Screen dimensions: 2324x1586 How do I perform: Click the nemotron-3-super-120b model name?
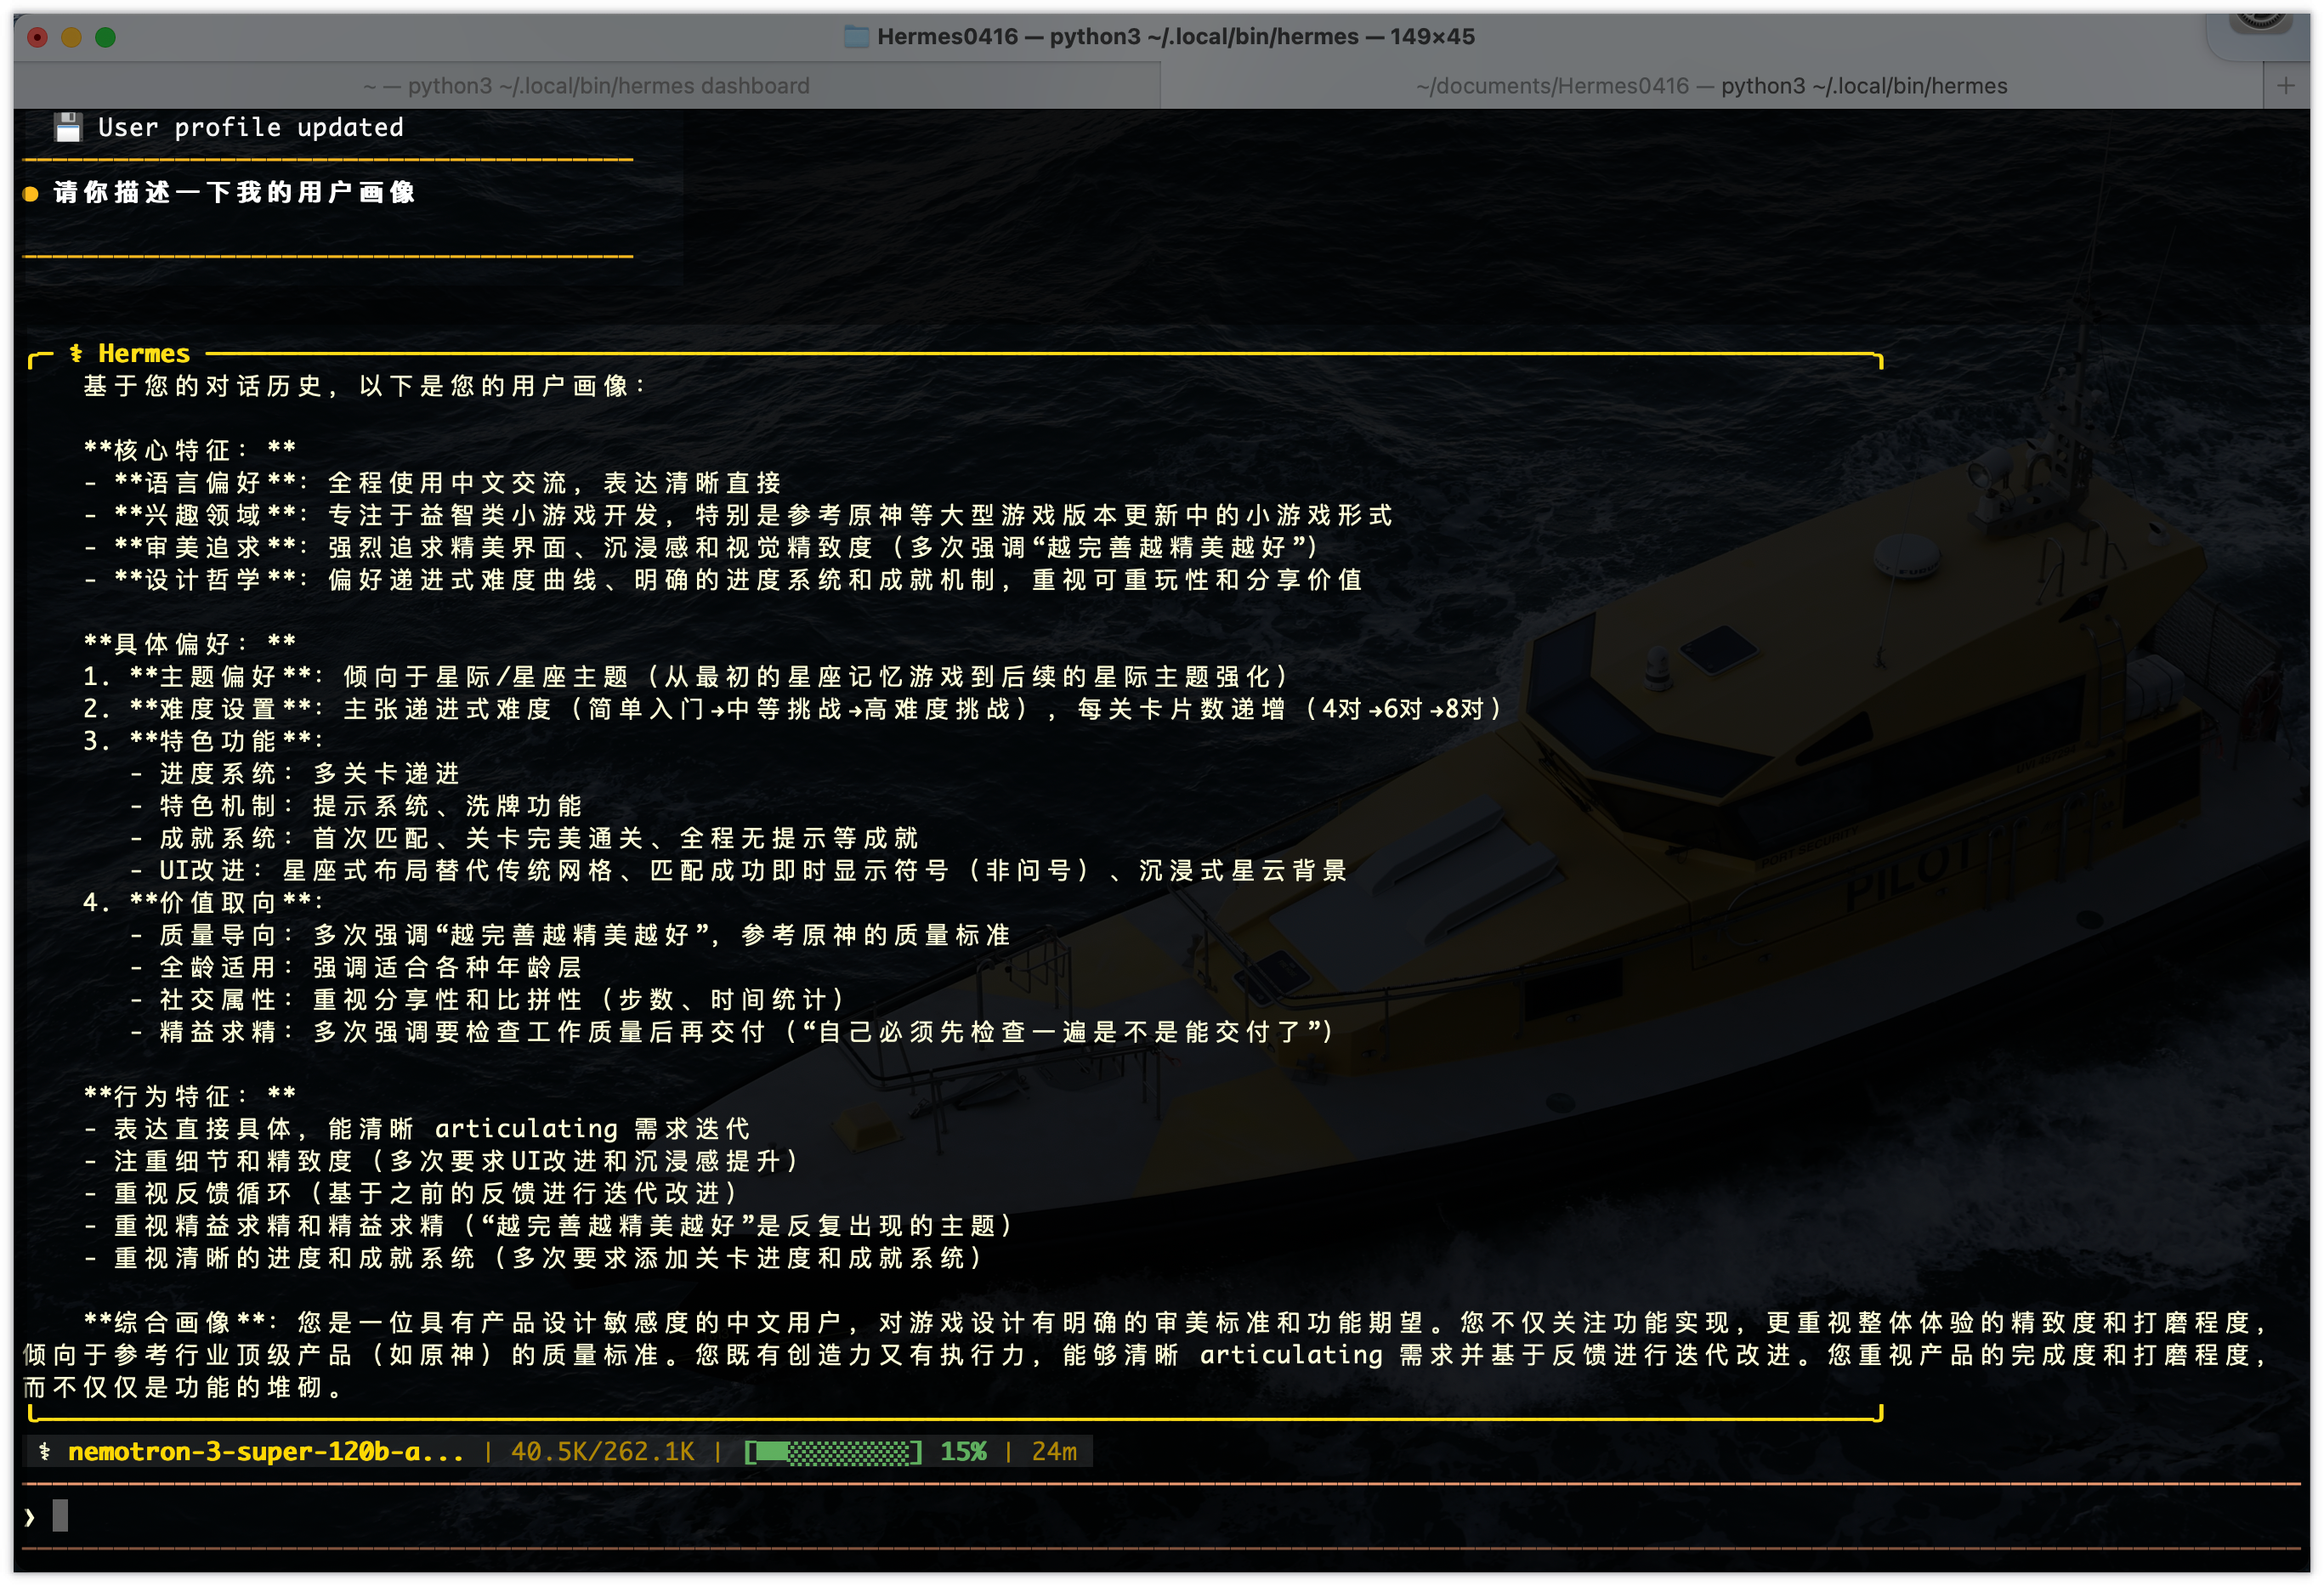coord(266,1451)
